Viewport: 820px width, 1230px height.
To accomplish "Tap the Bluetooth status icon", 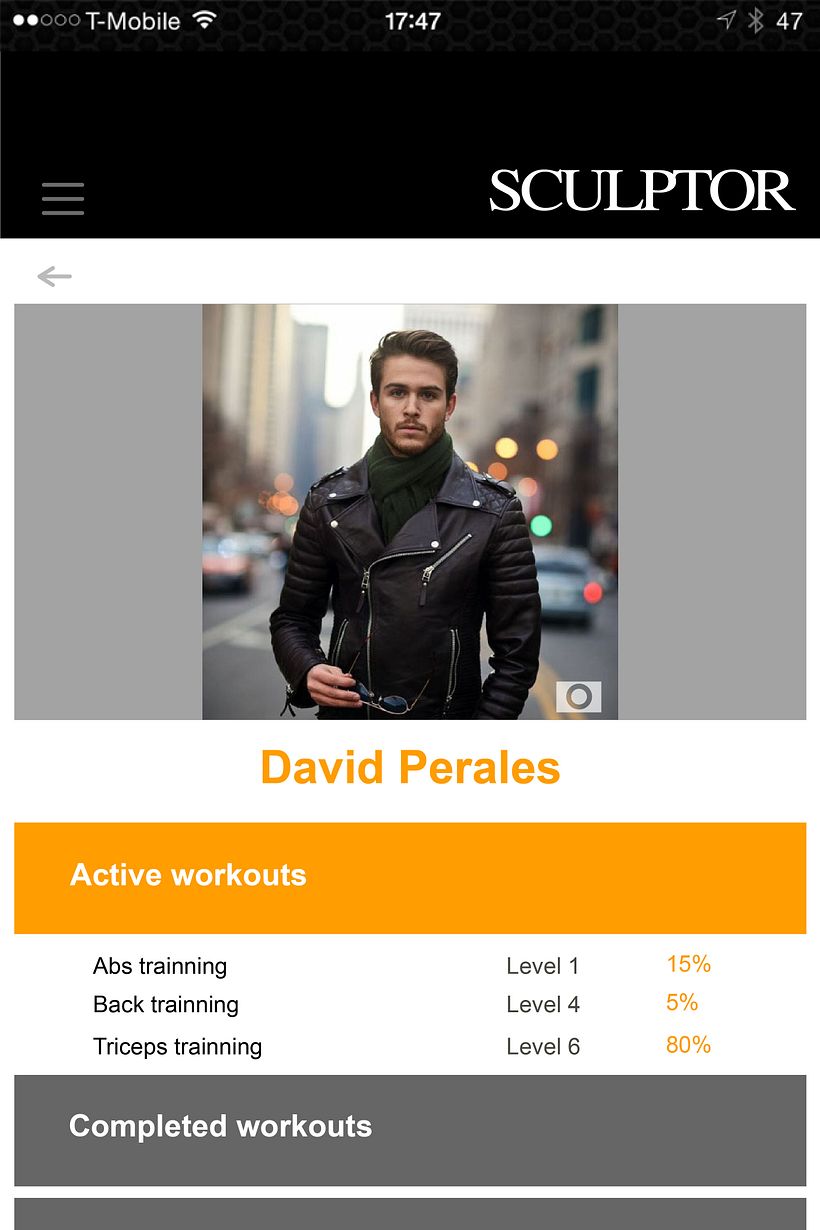I will [x=756, y=20].
